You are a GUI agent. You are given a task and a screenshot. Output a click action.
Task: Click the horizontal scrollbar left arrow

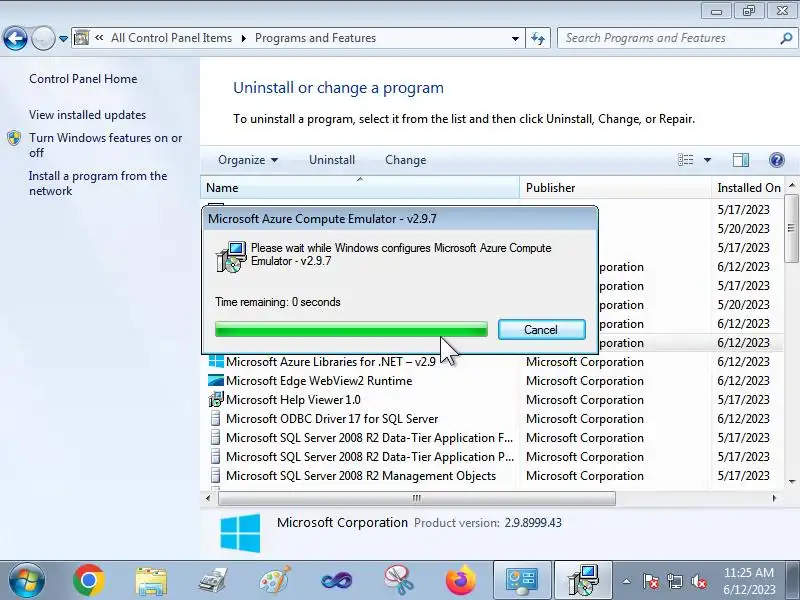208,498
